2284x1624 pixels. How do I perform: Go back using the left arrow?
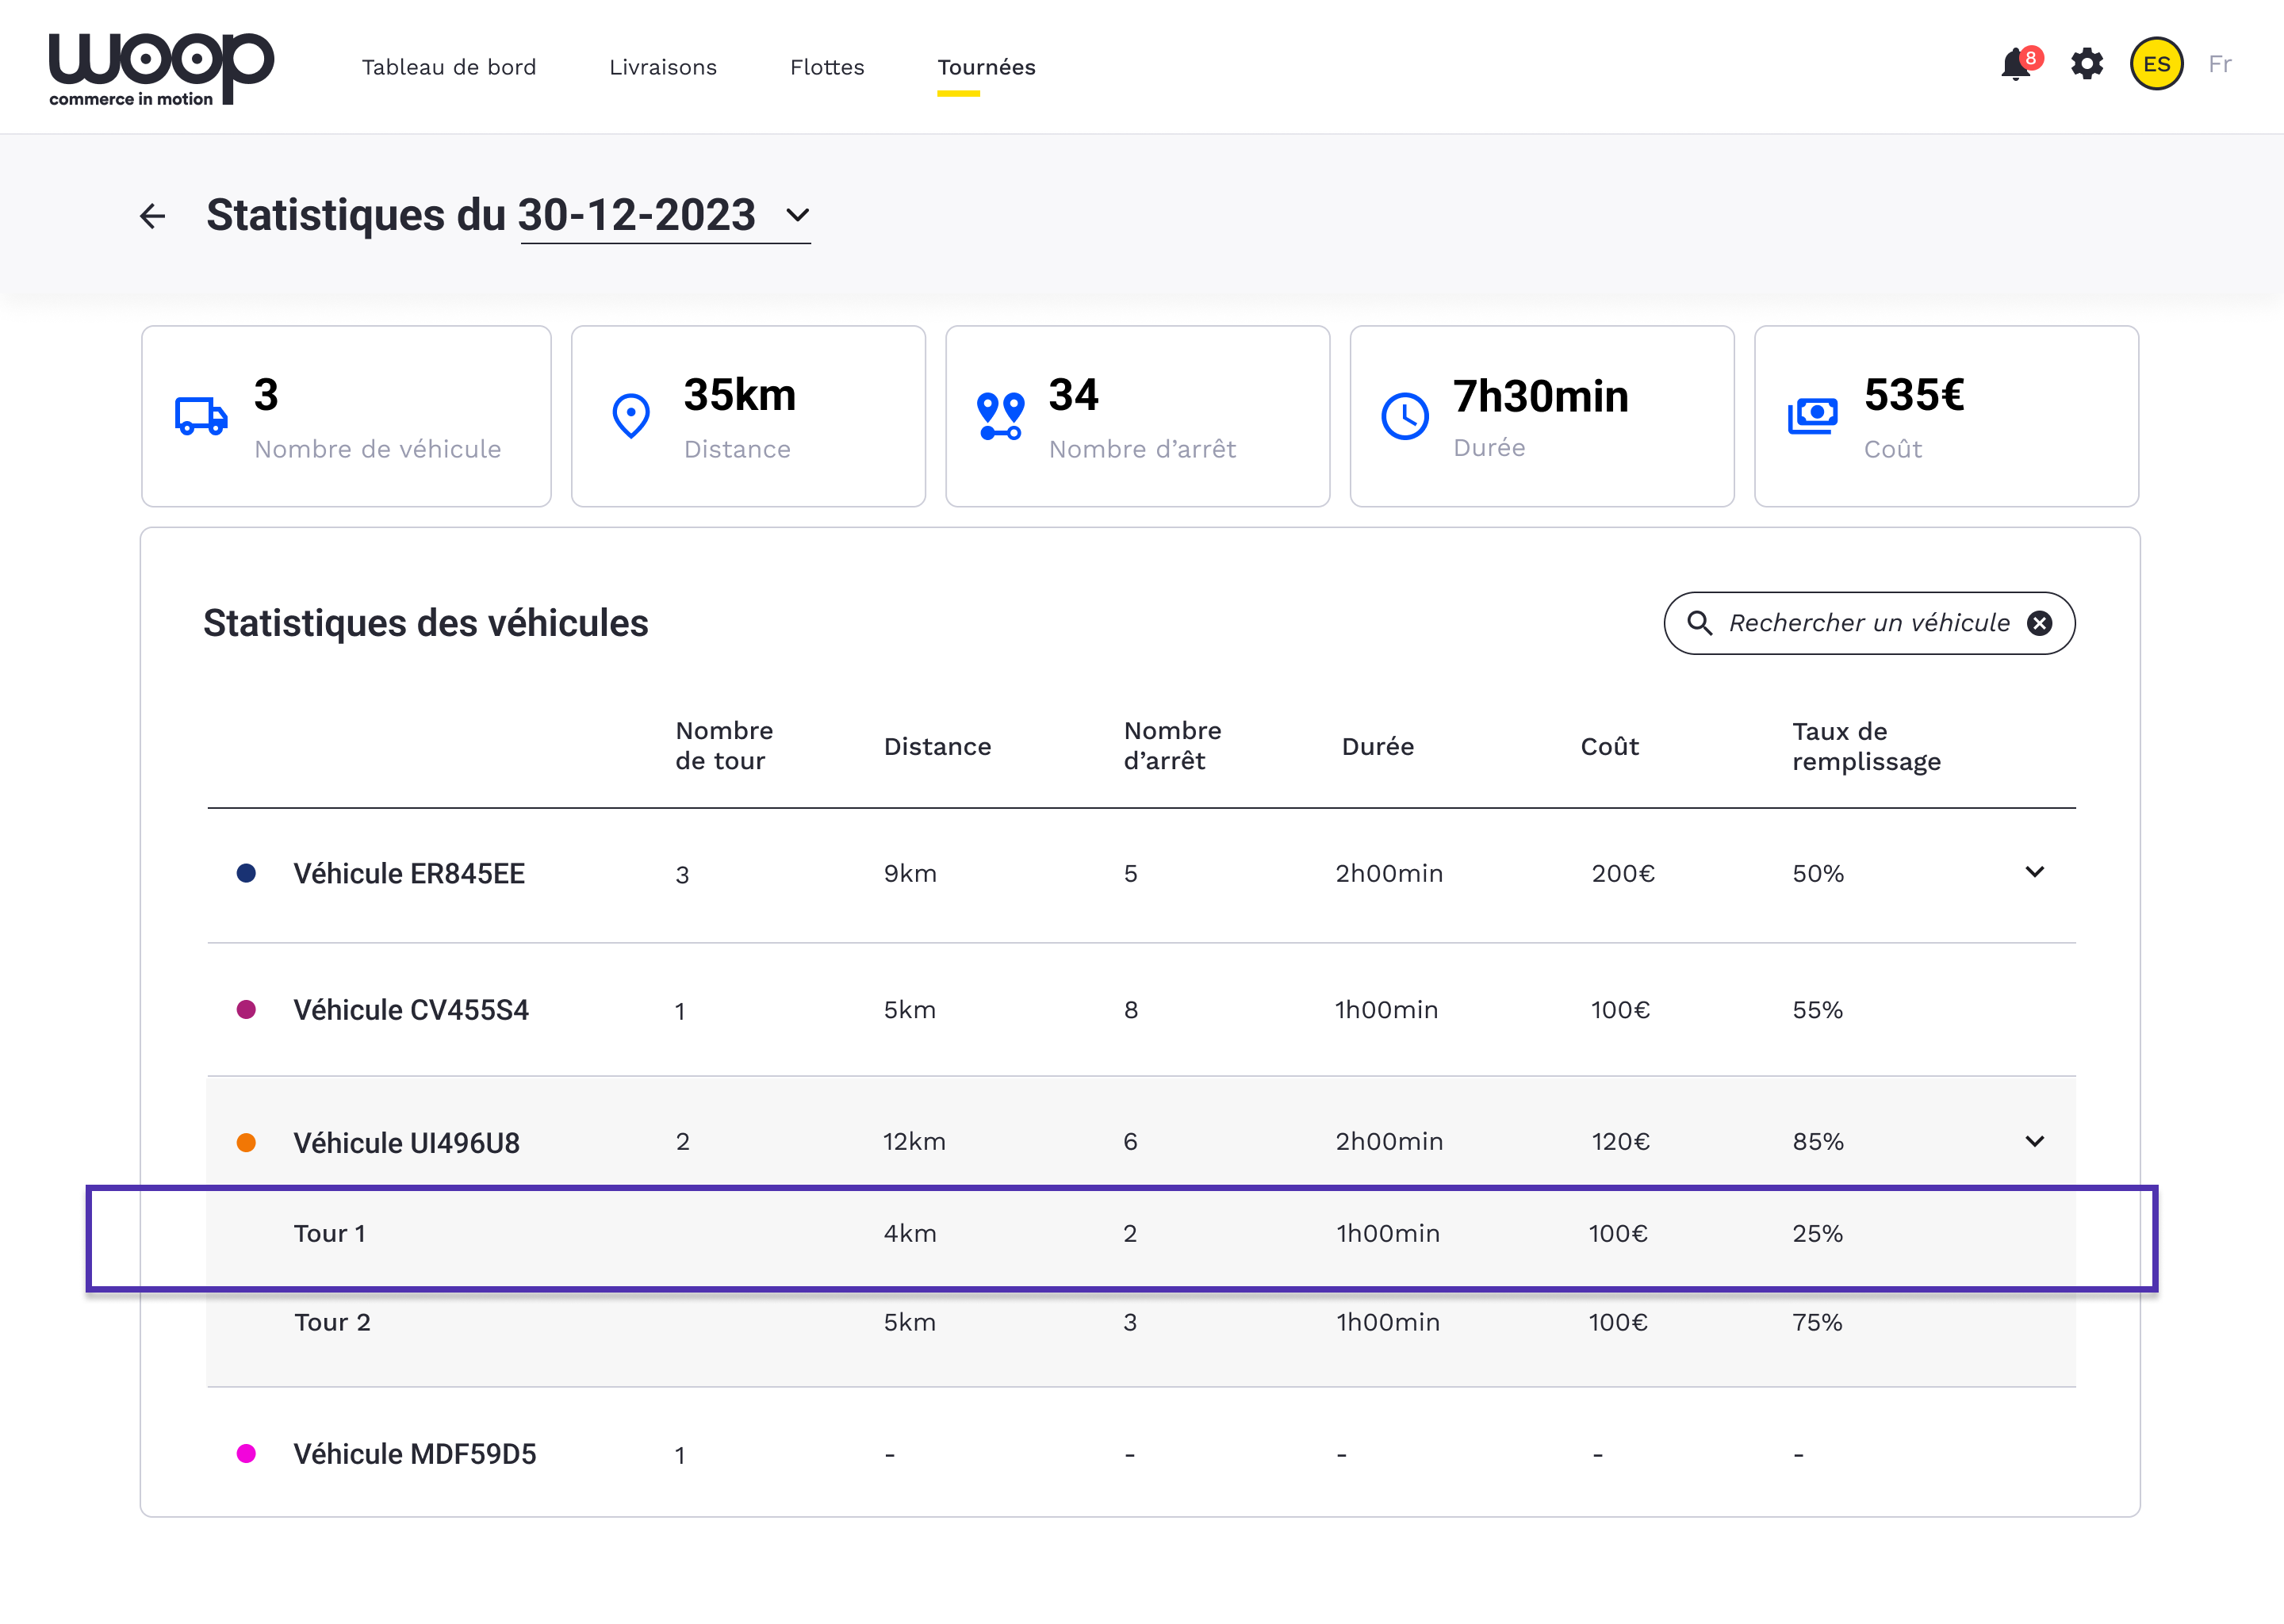pyautogui.click(x=152, y=216)
